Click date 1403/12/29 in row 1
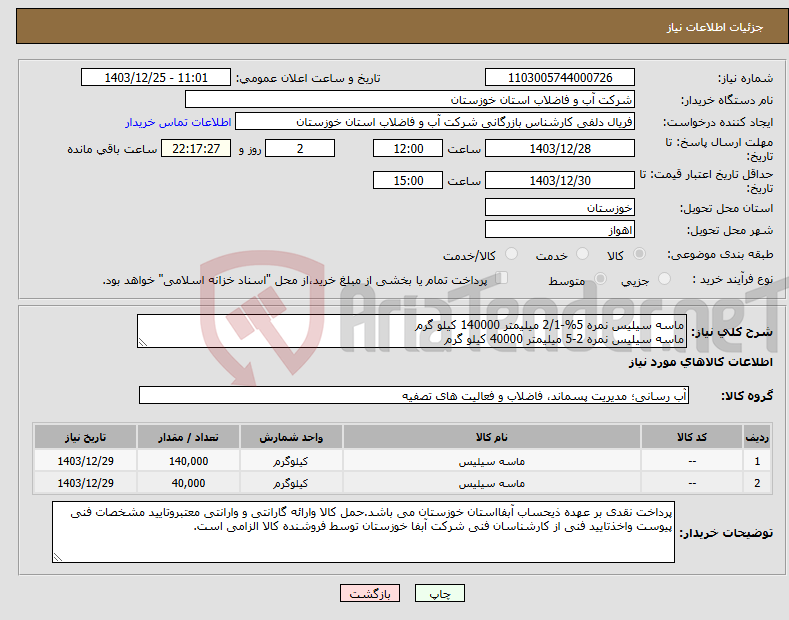 pos(86,461)
